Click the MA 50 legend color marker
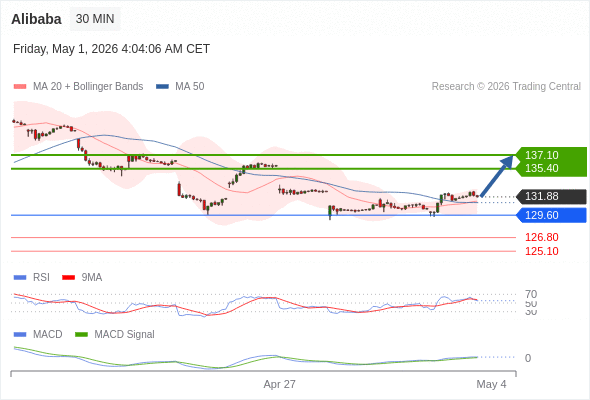This screenshot has width=590, height=400. [162, 87]
